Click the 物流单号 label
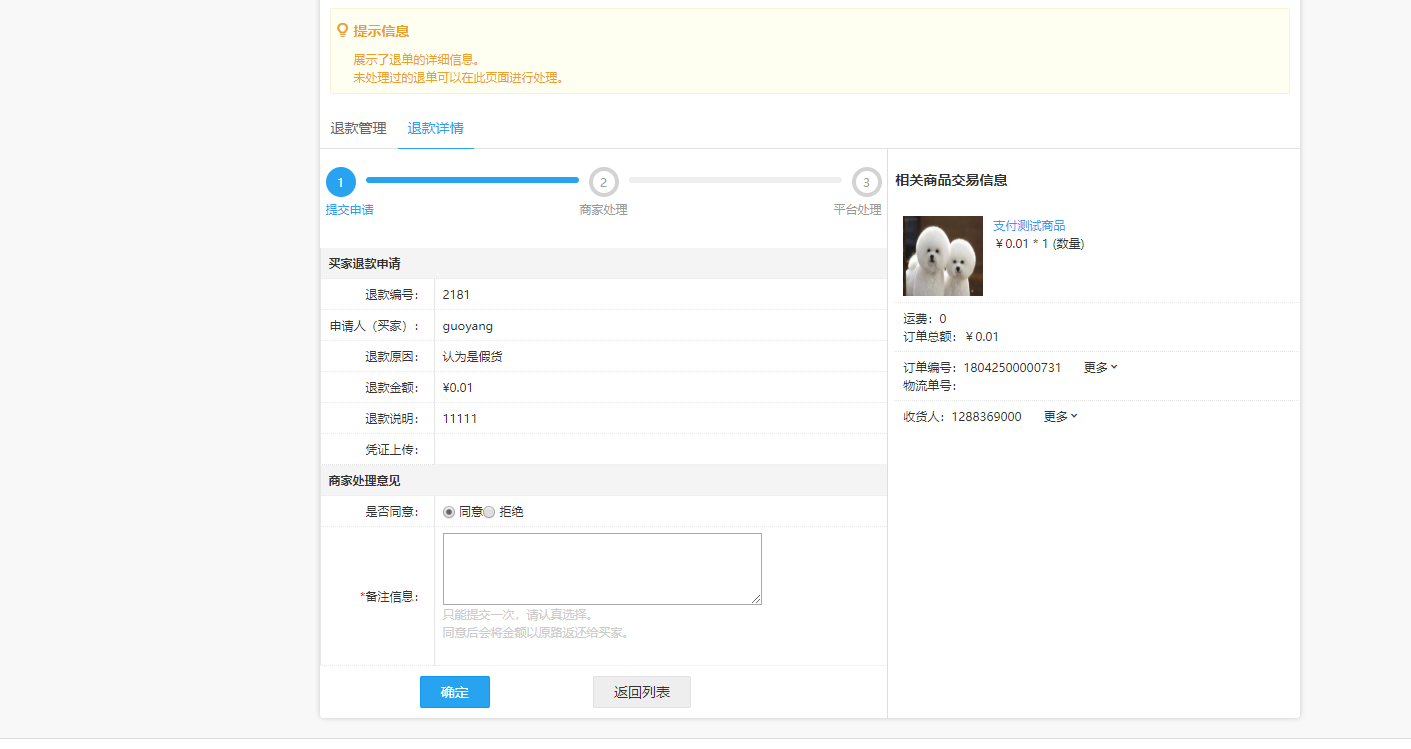Viewport: 1411px width, 749px height. (930, 386)
